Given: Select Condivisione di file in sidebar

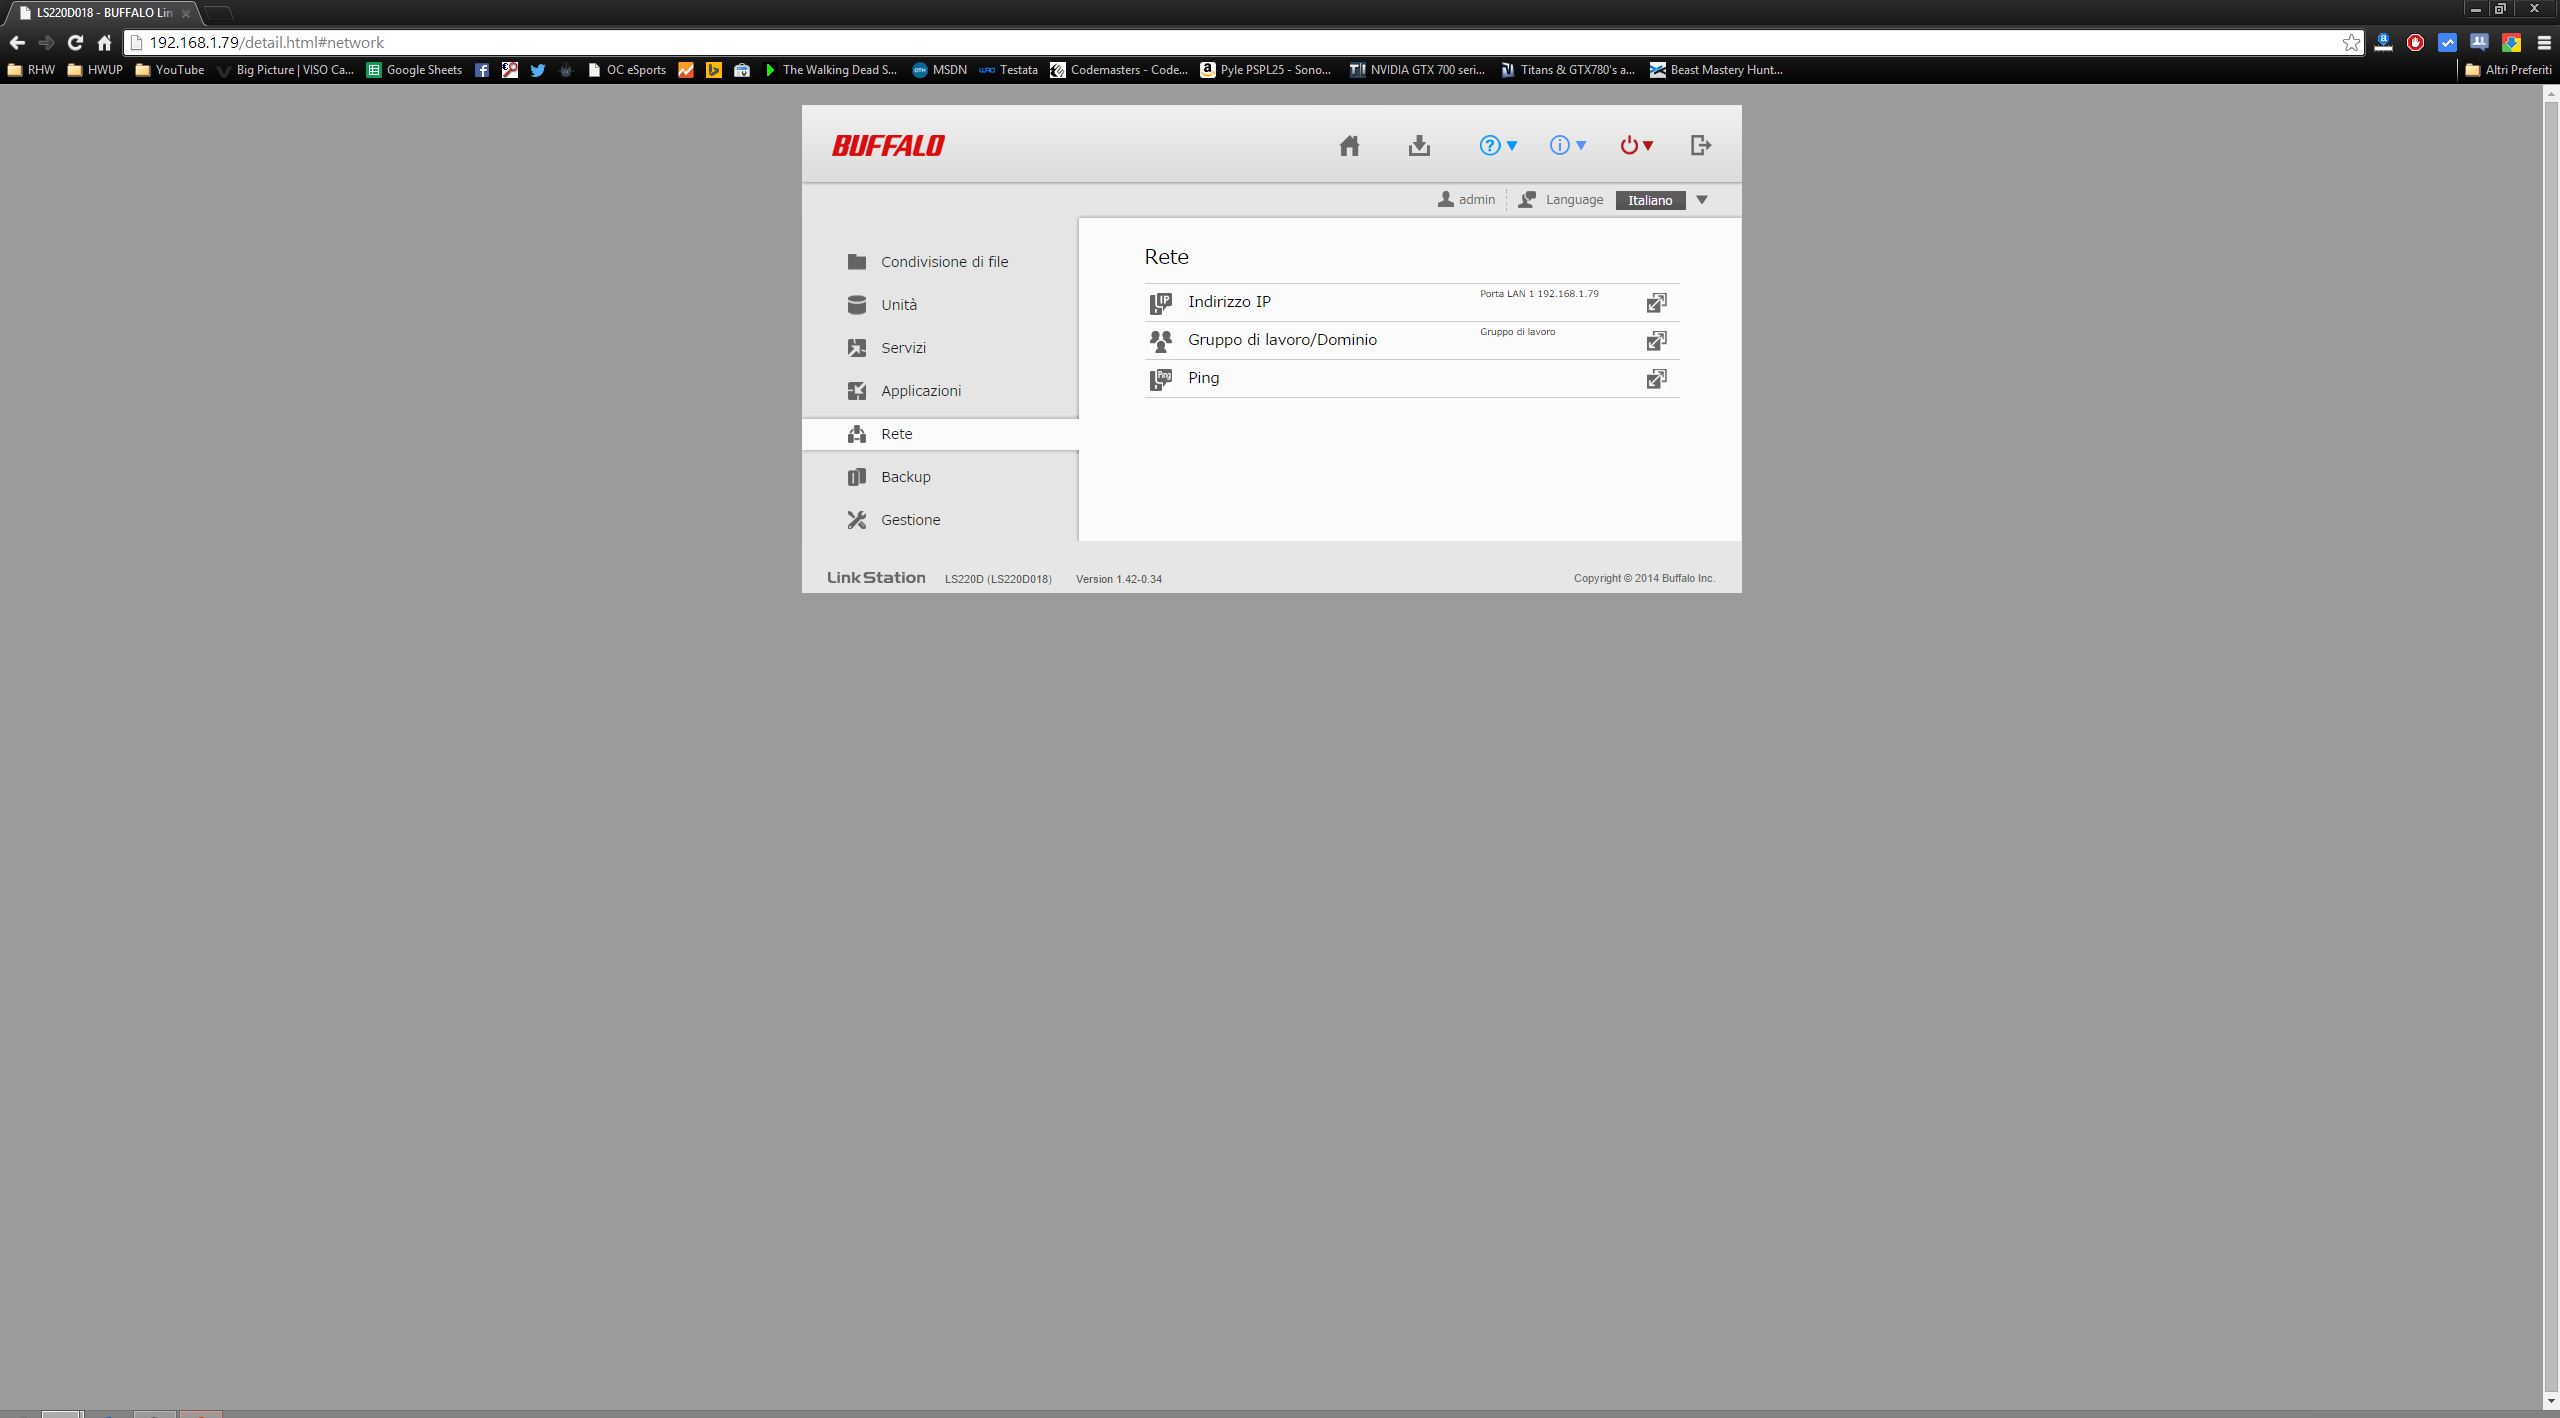Looking at the screenshot, I should [x=943, y=262].
